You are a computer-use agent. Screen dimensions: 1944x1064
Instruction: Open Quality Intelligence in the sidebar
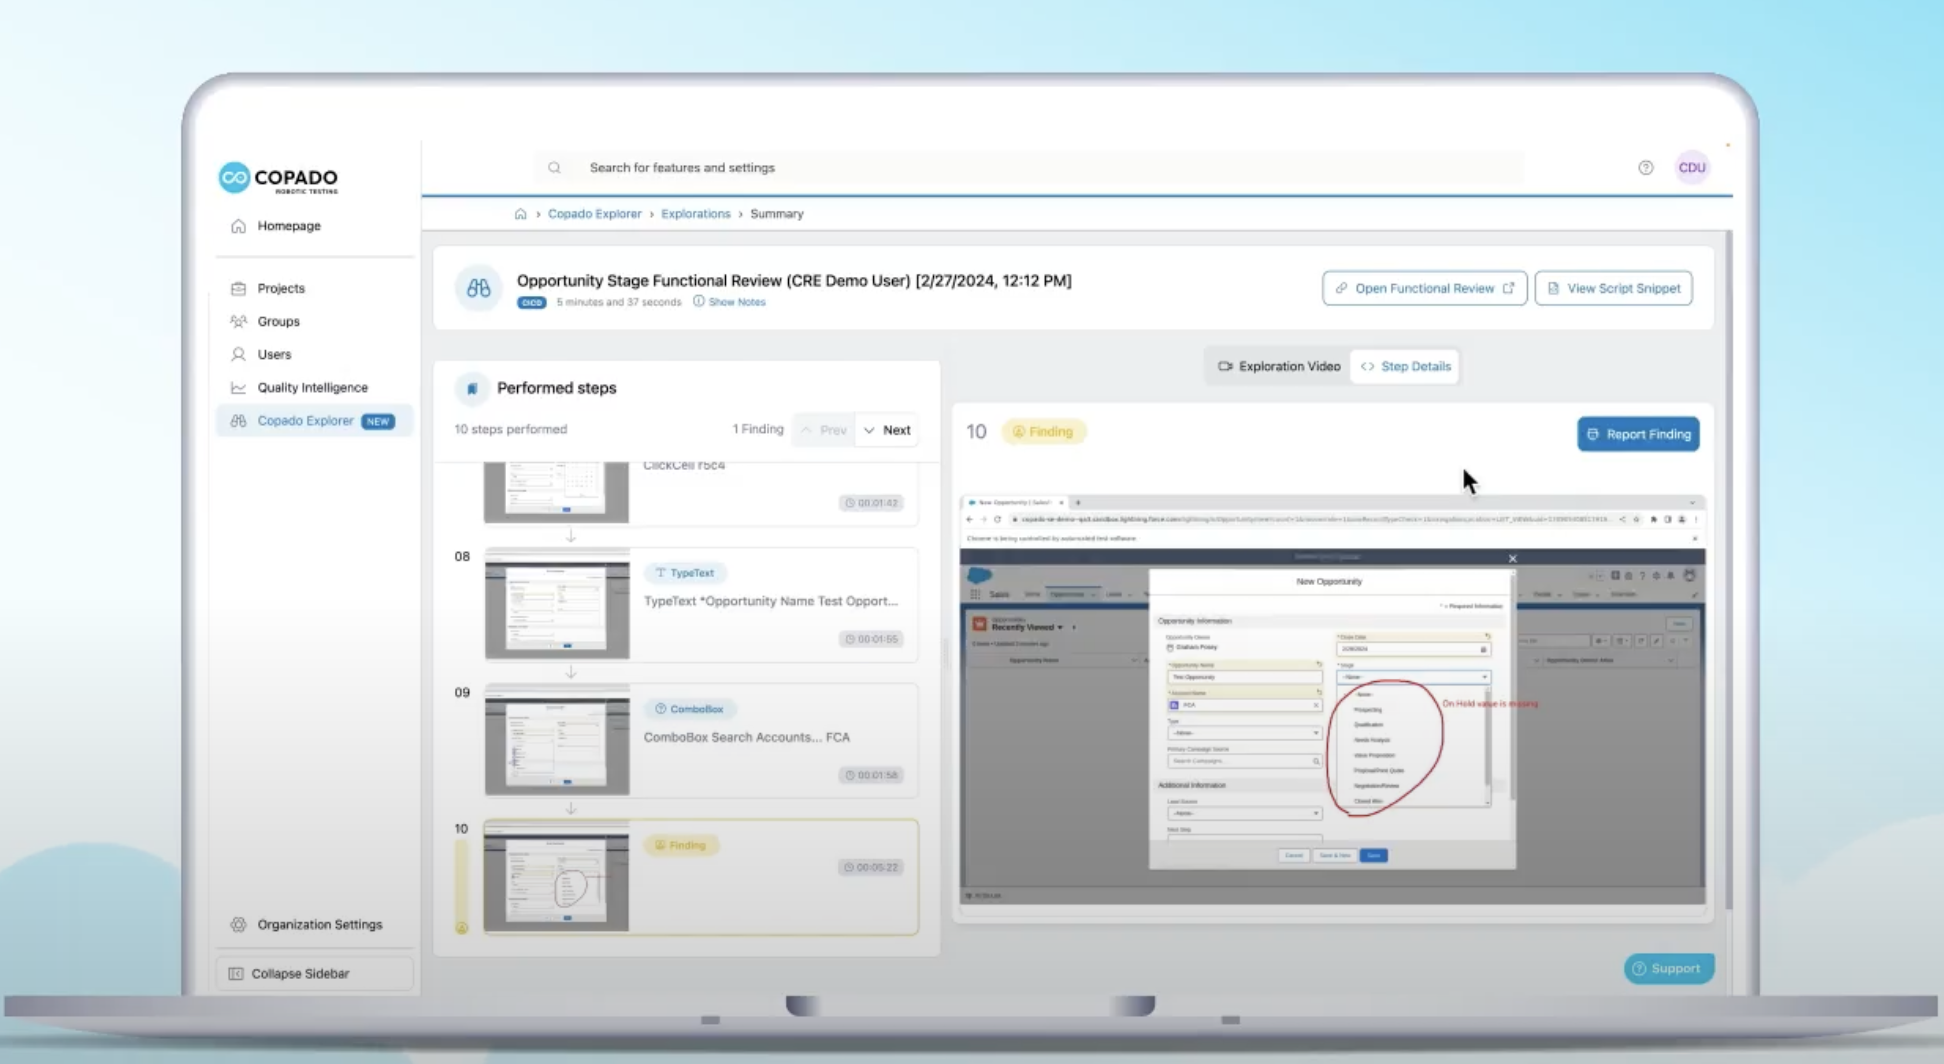coord(312,387)
